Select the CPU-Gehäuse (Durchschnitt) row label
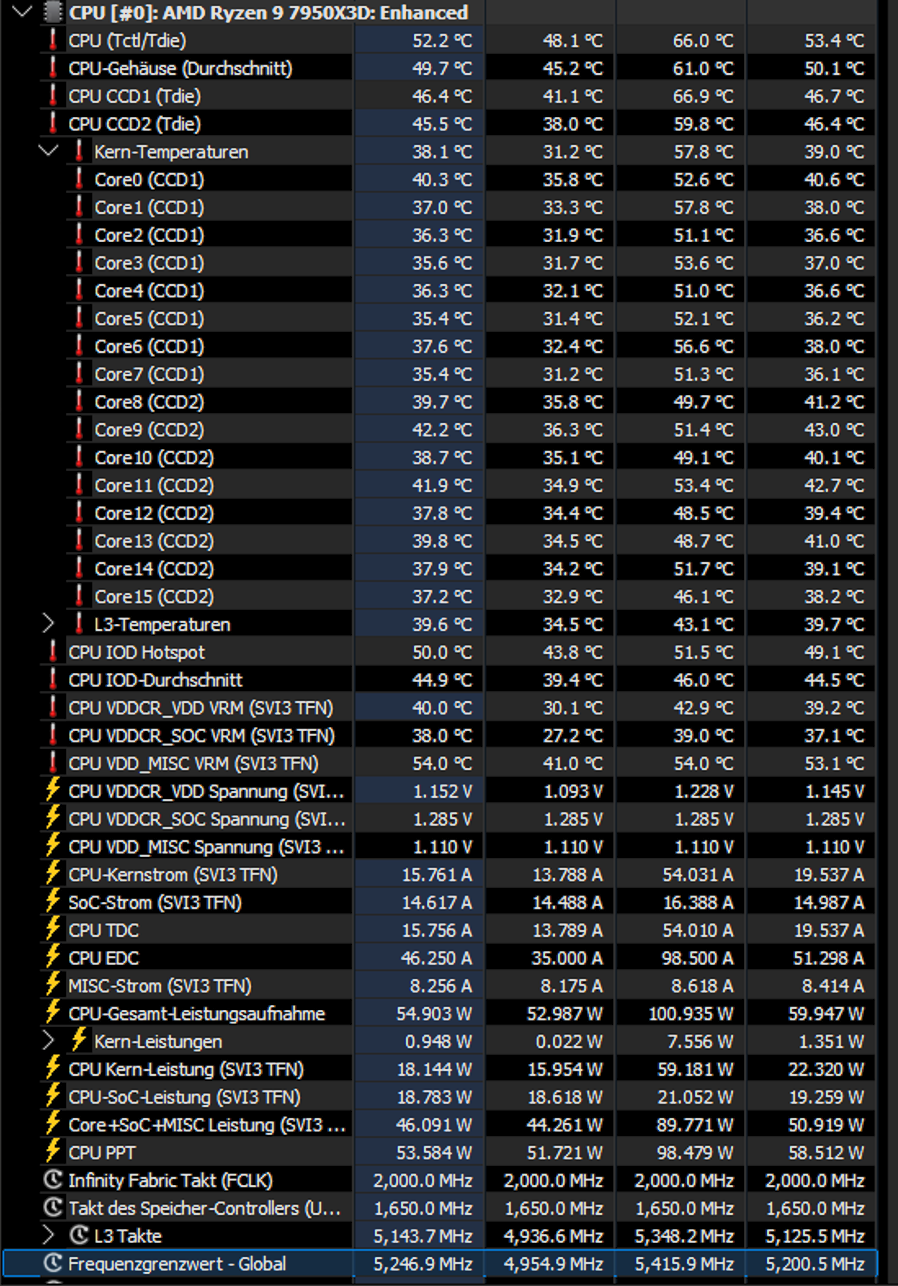Screen dimensions: 898x1286 (180, 69)
